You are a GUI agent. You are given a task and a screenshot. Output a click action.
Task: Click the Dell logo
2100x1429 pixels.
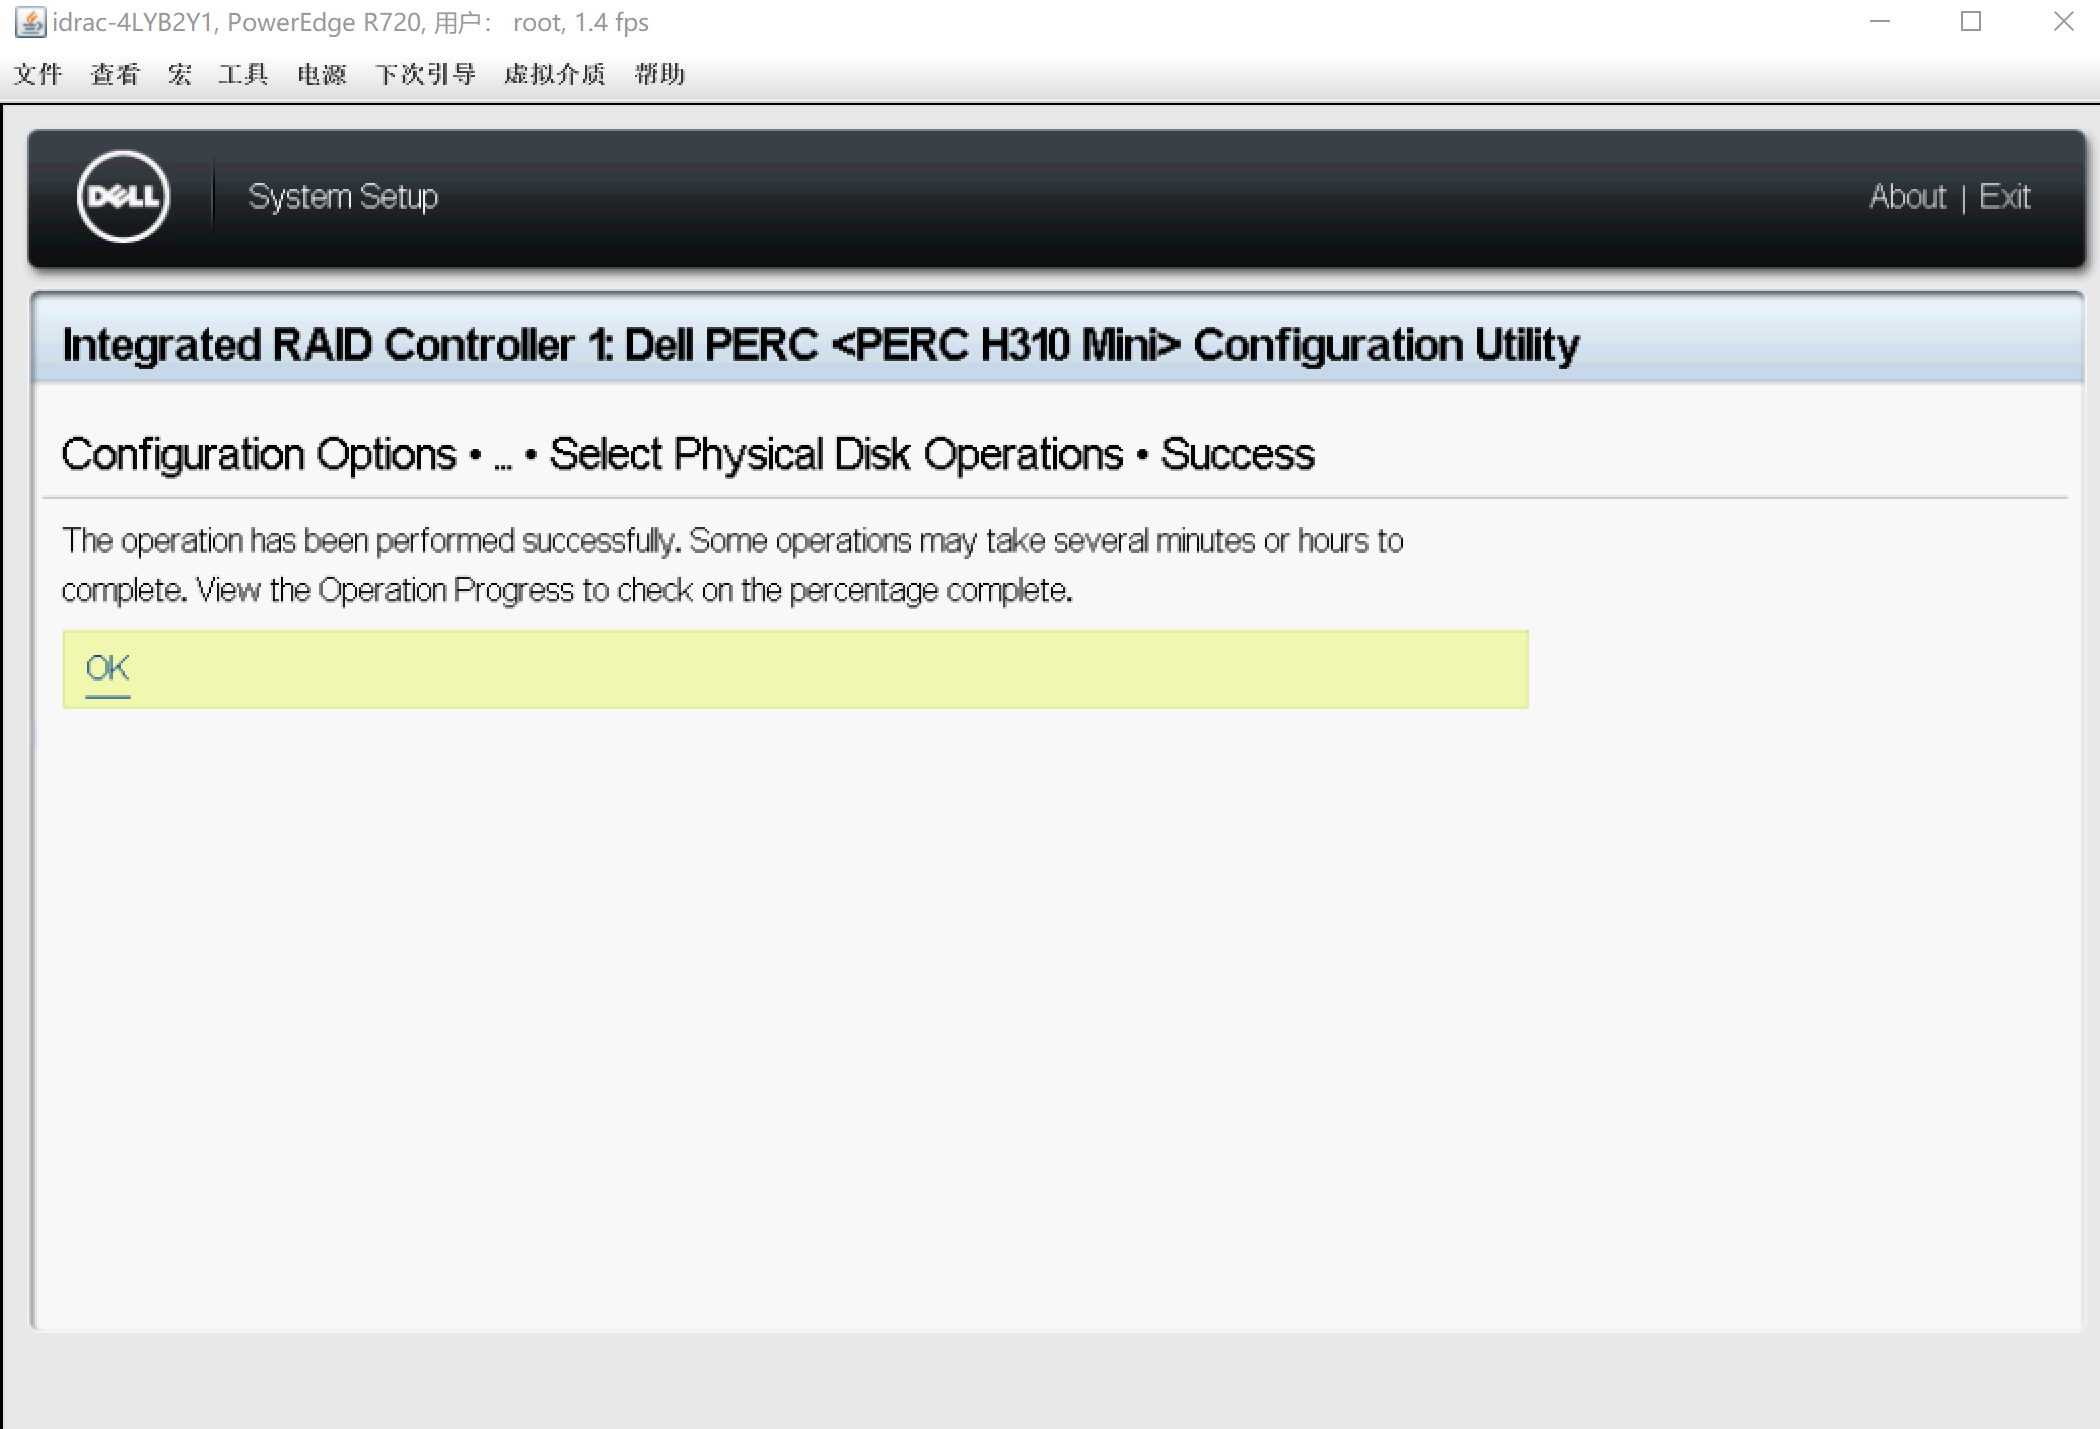(123, 197)
